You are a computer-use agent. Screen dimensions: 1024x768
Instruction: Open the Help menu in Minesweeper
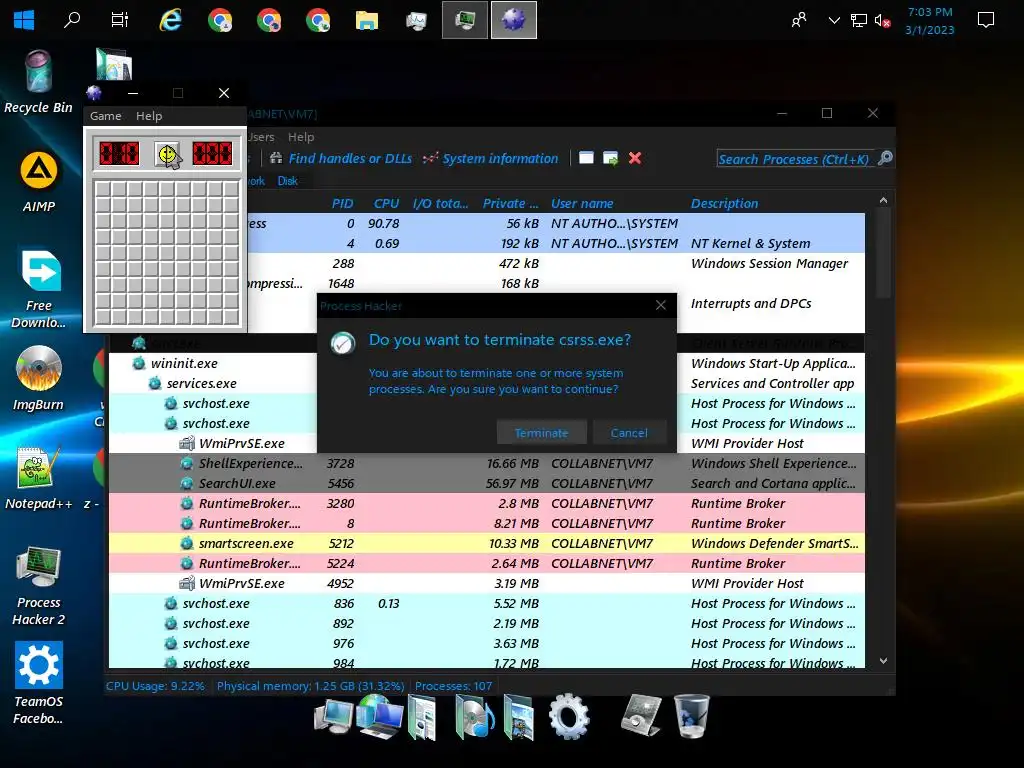[149, 116]
